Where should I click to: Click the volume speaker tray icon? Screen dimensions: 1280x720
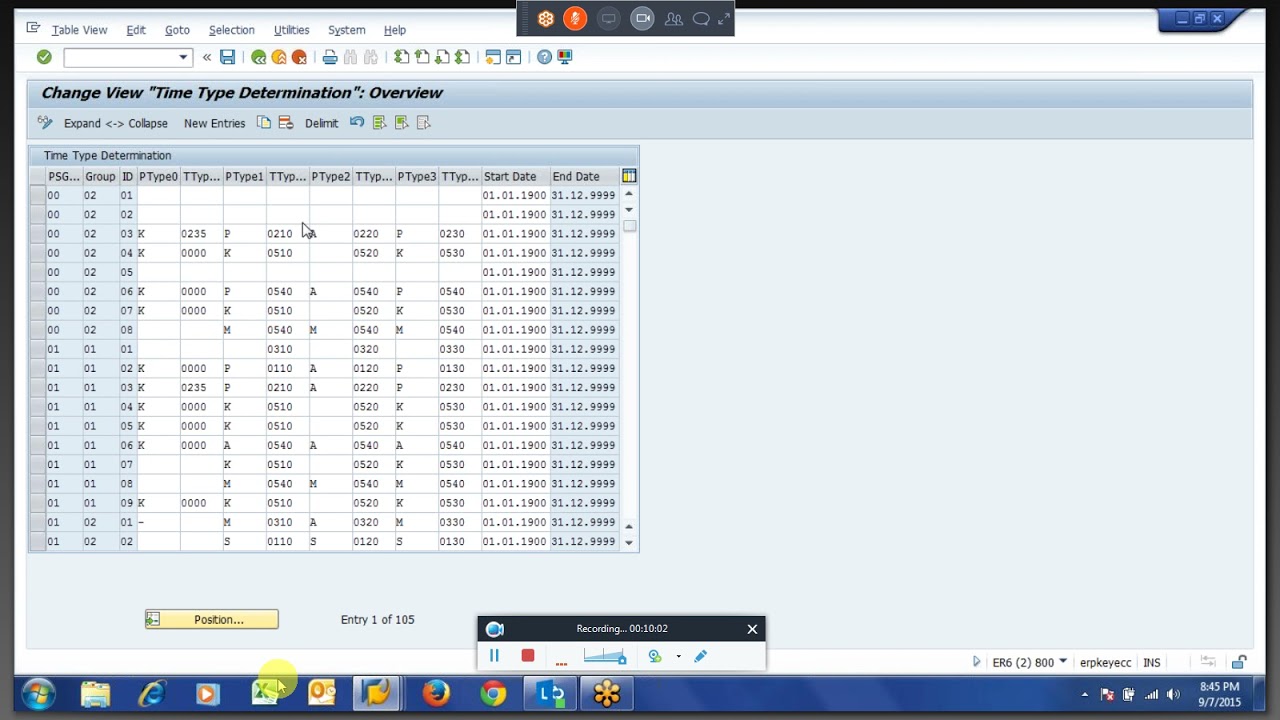point(1173,694)
